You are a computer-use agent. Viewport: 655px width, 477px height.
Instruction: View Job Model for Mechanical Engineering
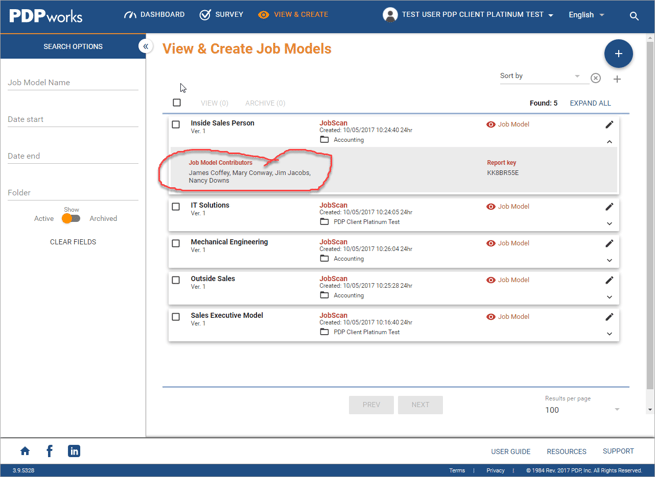pyautogui.click(x=508, y=243)
